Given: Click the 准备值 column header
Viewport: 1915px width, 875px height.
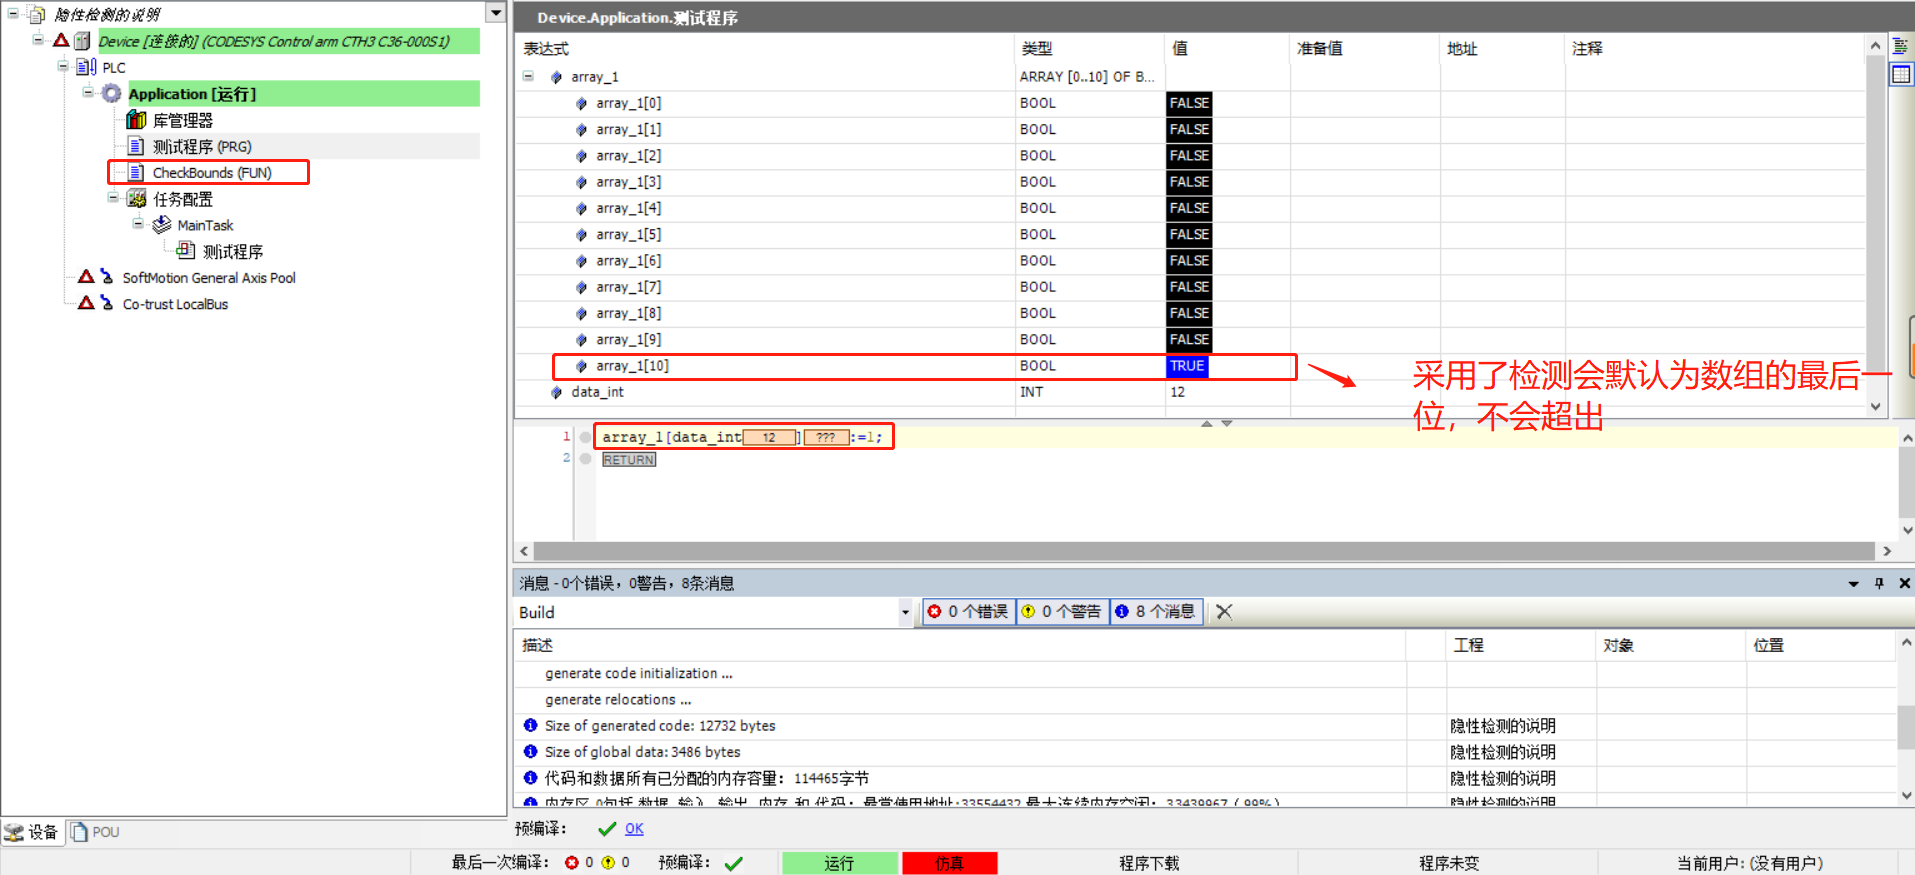Looking at the screenshot, I should [1320, 48].
